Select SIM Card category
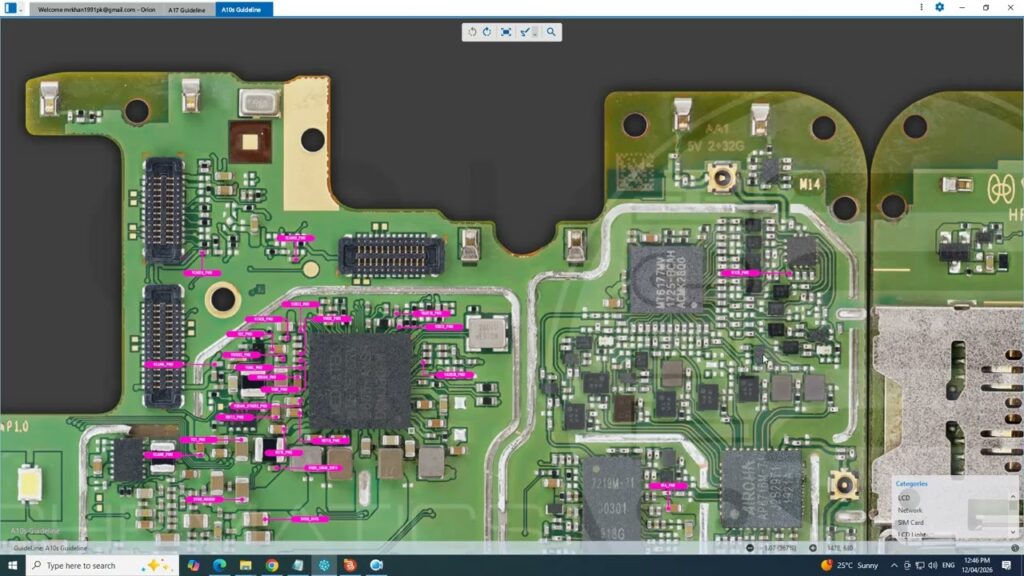Screen dimensions: 1024x576 (911, 522)
